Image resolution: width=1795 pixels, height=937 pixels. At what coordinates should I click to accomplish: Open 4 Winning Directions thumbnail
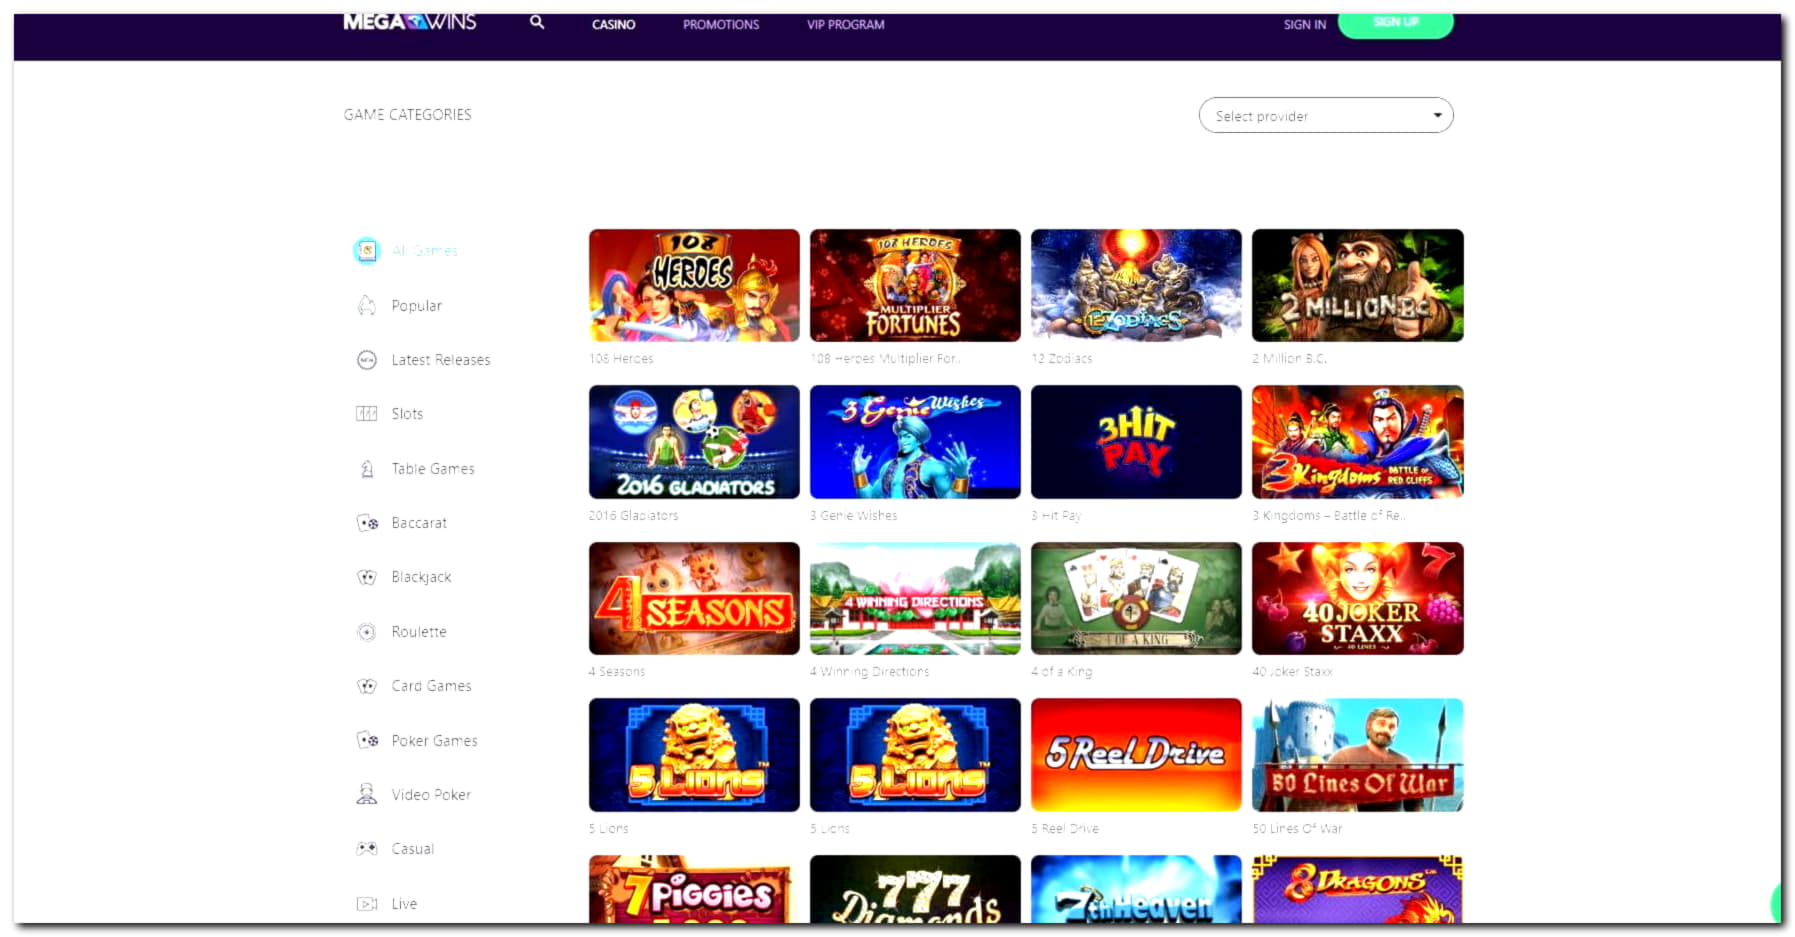tap(915, 598)
